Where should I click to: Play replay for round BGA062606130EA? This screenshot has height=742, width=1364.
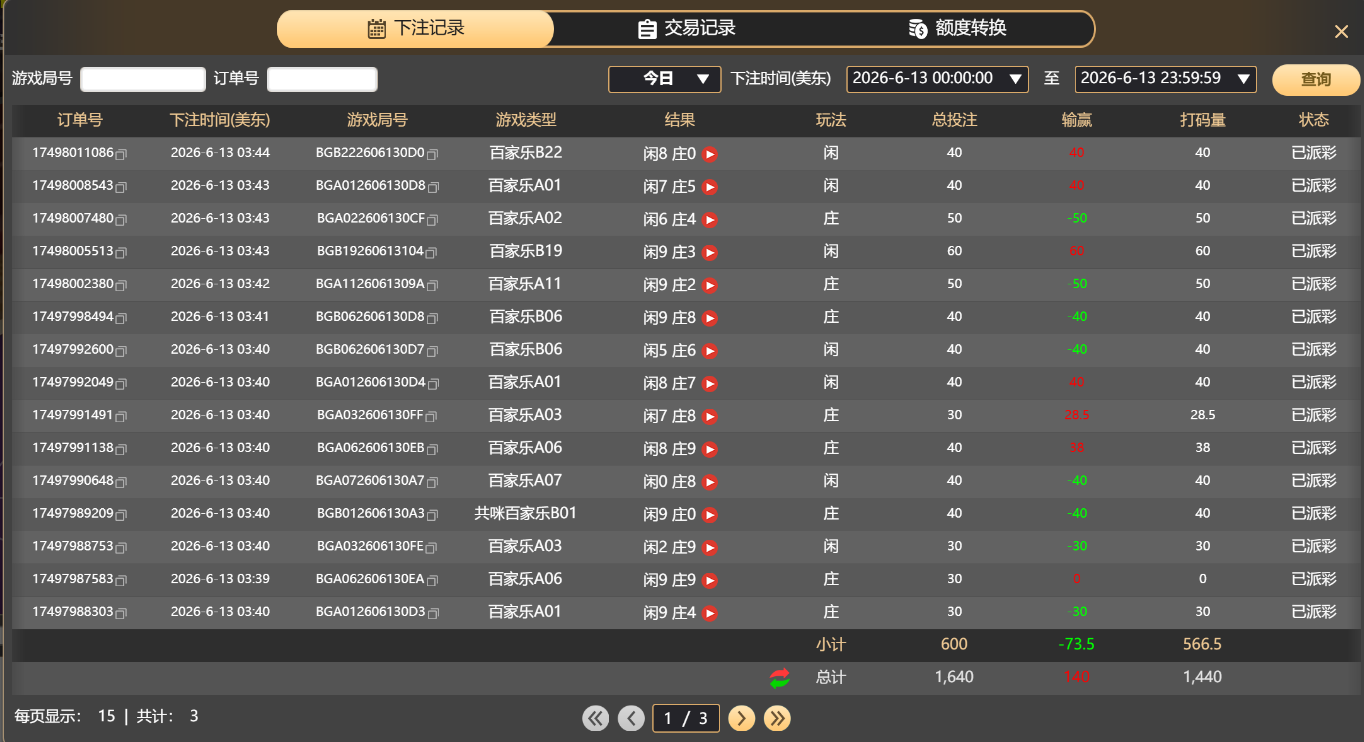(710, 581)
